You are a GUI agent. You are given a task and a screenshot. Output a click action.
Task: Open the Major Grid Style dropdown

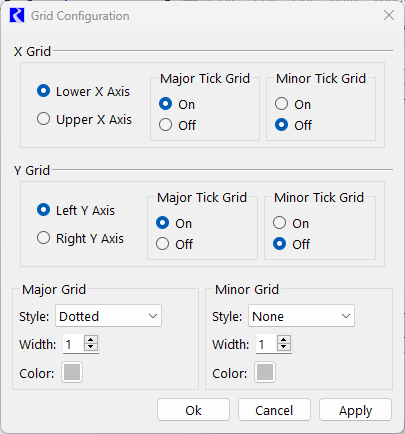tap(108, 316)
